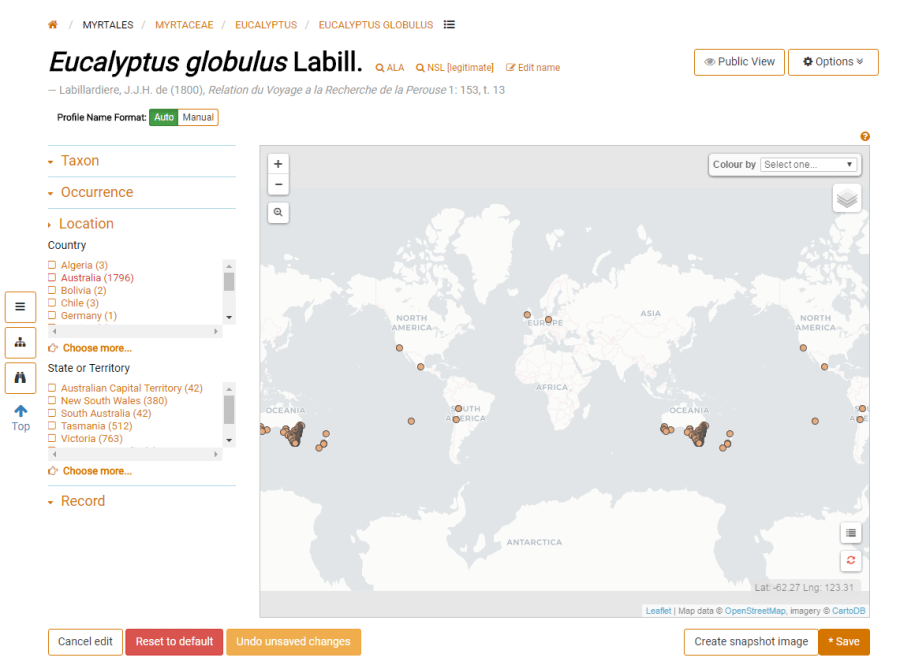
Task: Open the hierarchy tree sidebar icon
Action: tap(20, 342)
